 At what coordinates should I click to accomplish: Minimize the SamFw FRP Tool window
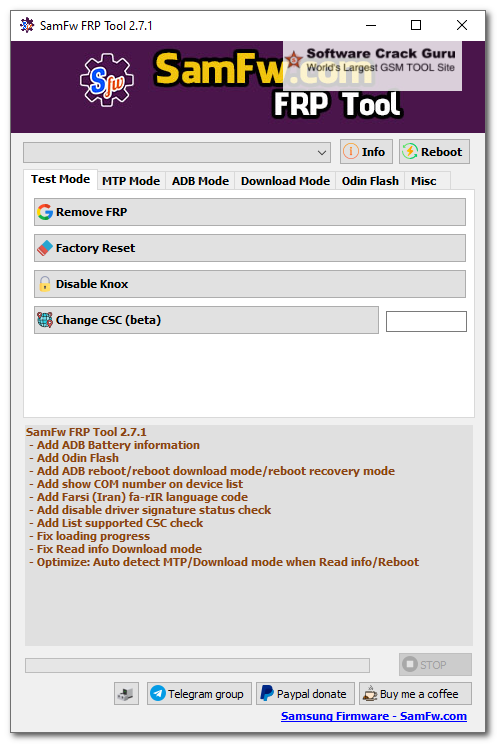(371, 25)
